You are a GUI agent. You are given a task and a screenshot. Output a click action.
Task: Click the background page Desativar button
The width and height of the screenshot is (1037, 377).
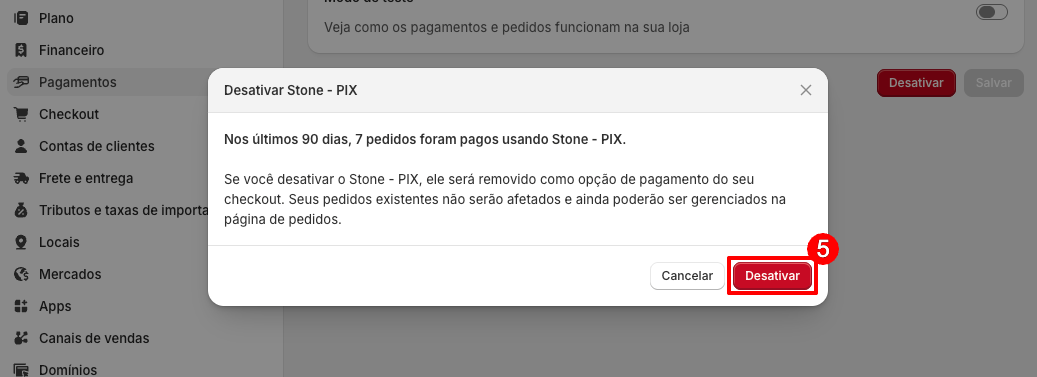point(916,83)
